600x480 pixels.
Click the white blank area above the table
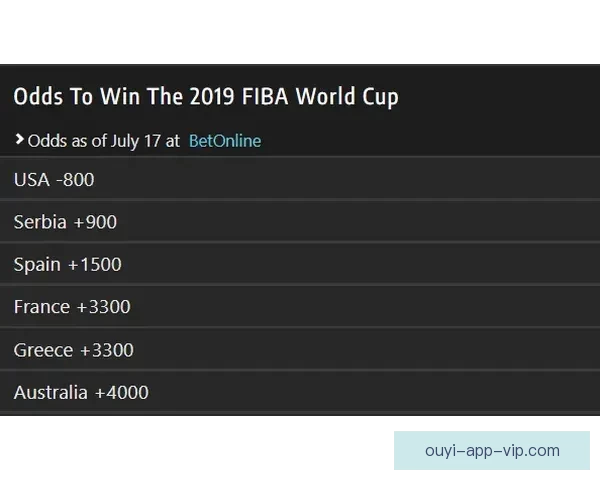[300, 32]
